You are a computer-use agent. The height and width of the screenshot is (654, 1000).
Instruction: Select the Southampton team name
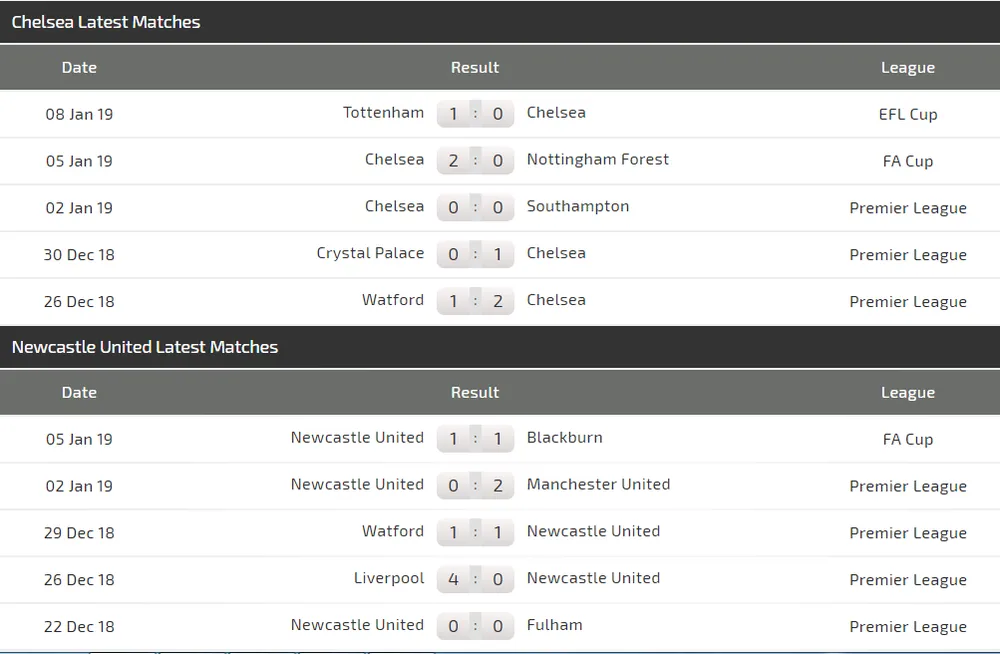[578, 207]
